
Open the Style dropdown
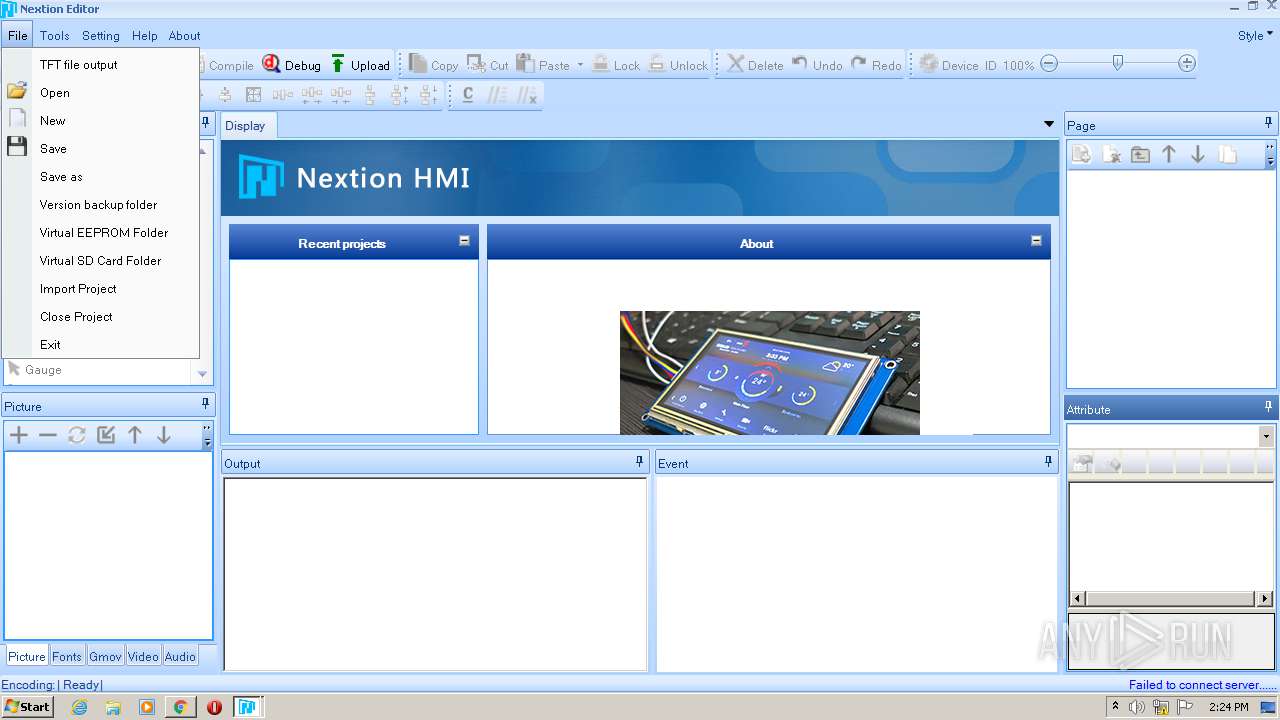pos(1255,35)
